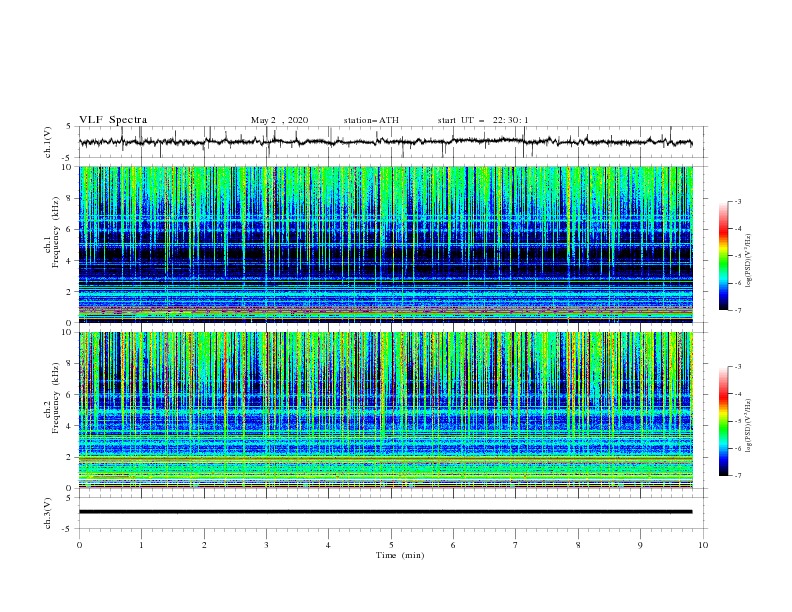Image resolution: width=792 pixels, height=612 pixels.
Task: Click the "start UT = 22:30:1" header text
Action: click(x=483, y=120)
